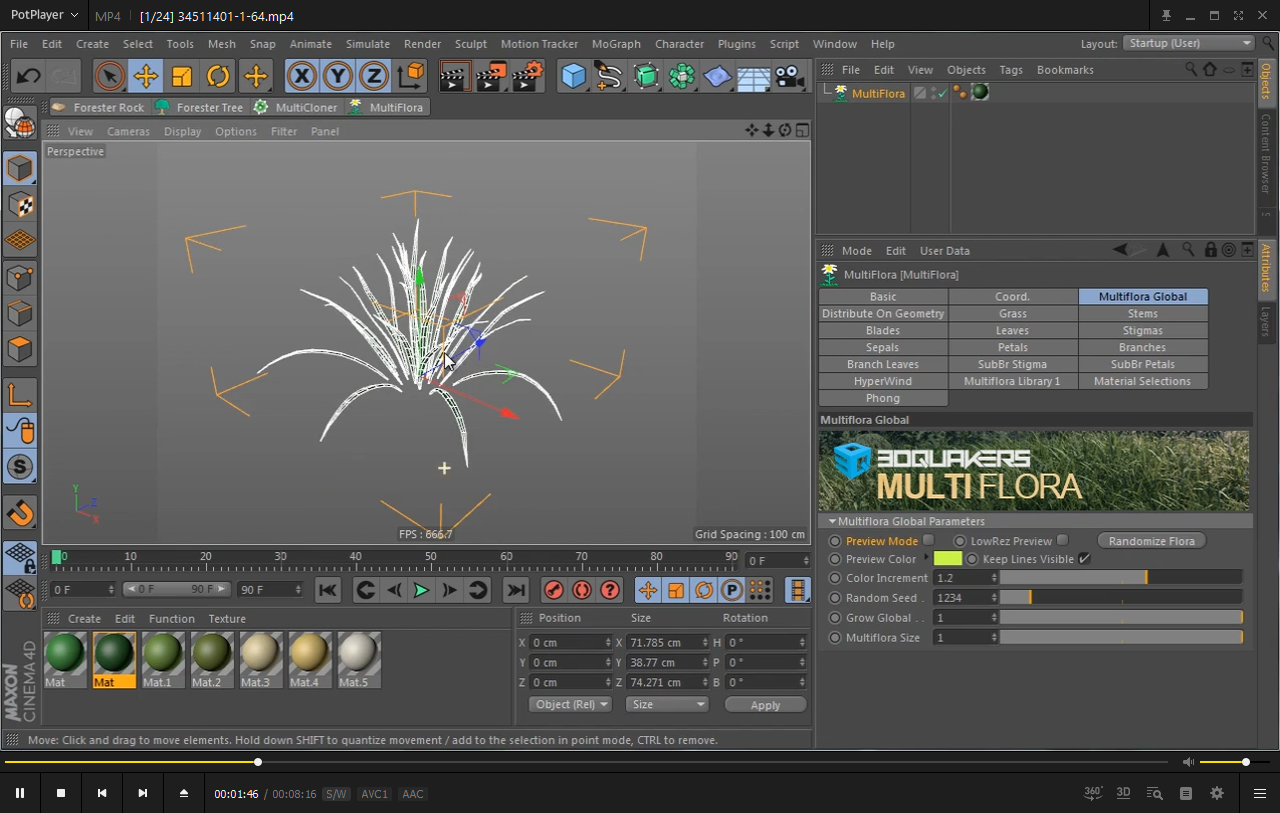This screenshot has height=813, width=1280.
Task: Click timeline Play forward button
Action: [421, 590]
